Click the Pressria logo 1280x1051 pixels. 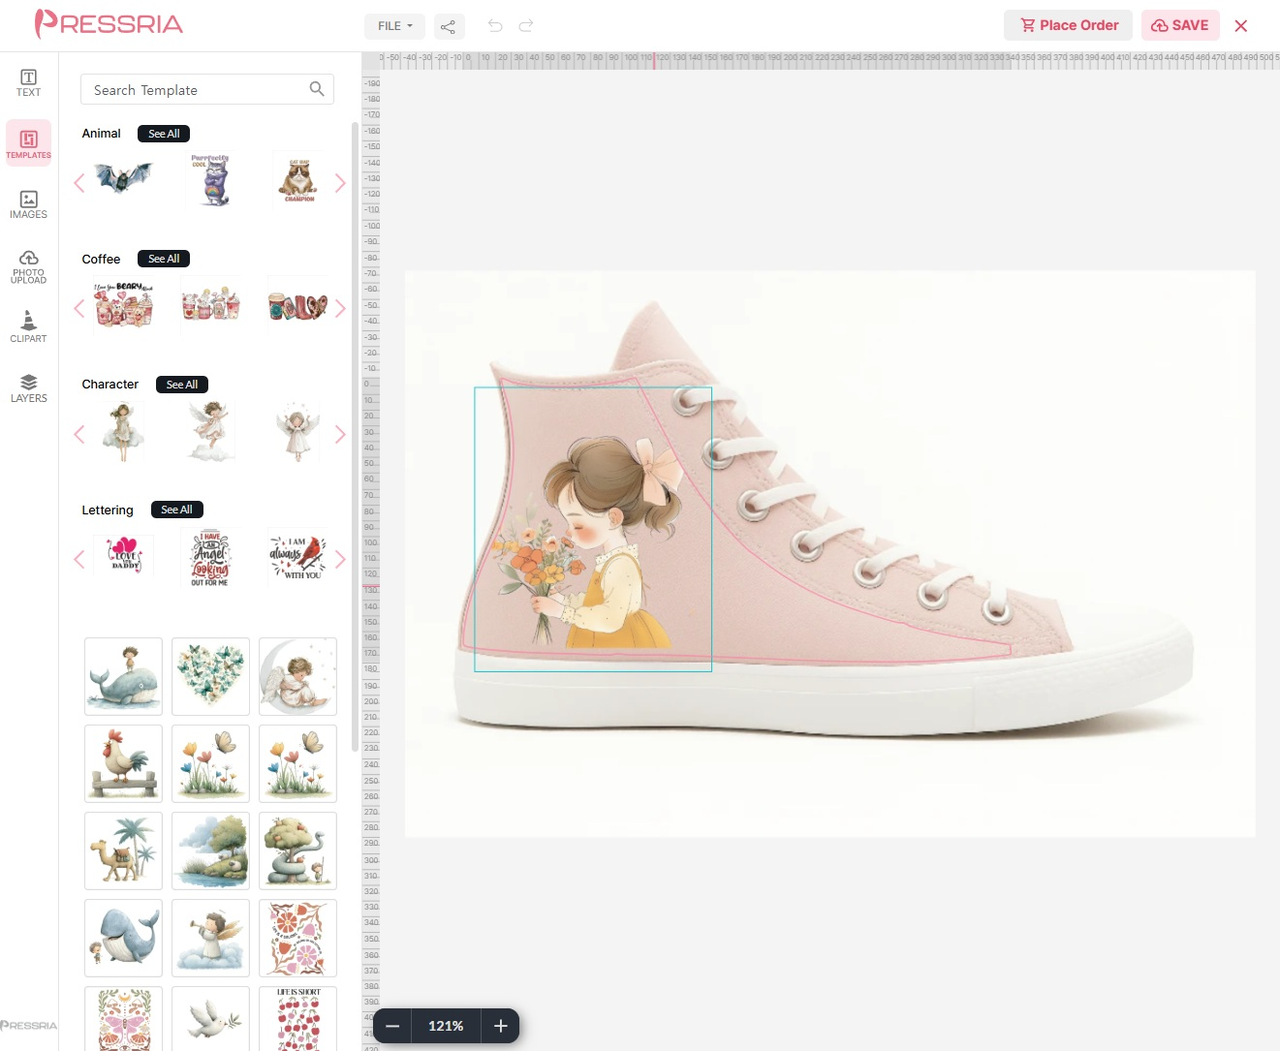(108, 24)
